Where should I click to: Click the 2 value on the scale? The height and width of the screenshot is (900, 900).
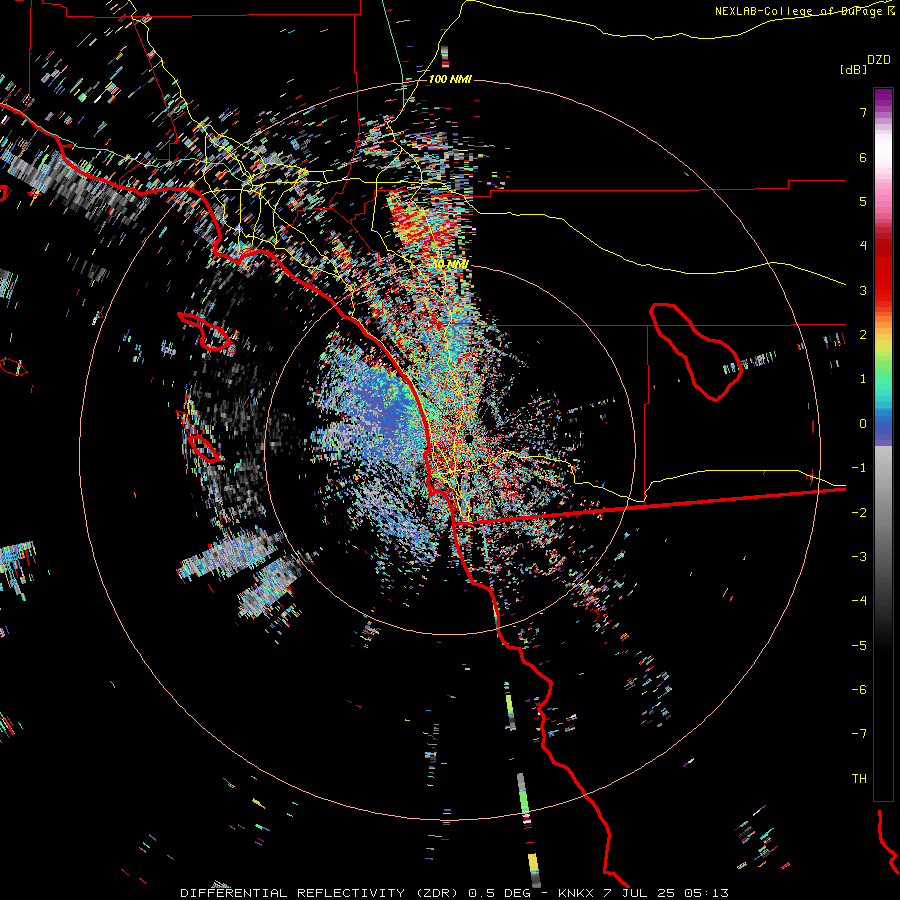863,335
